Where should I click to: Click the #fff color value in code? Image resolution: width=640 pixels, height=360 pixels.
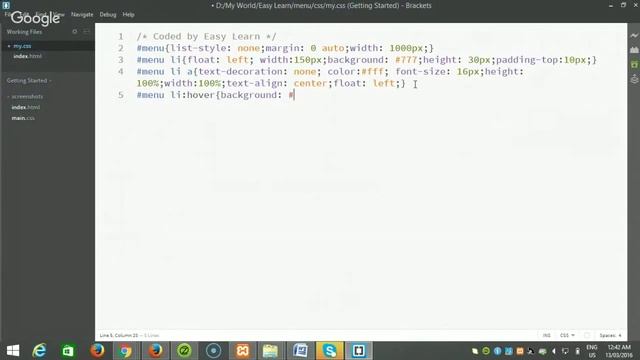click(x=372, y=72)
